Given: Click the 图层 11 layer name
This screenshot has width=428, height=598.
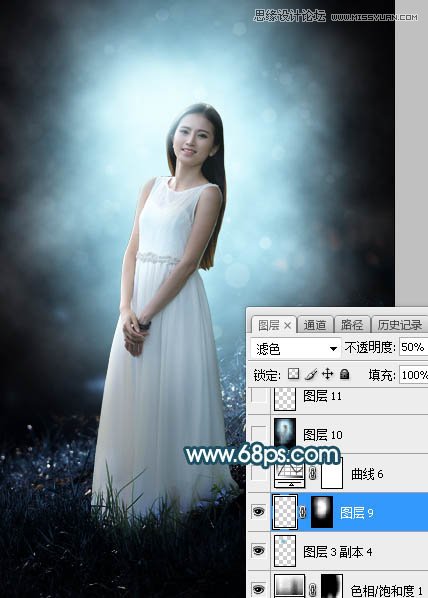Looking at the screenshot, I should pyautogui.click(x=323, y=396).
